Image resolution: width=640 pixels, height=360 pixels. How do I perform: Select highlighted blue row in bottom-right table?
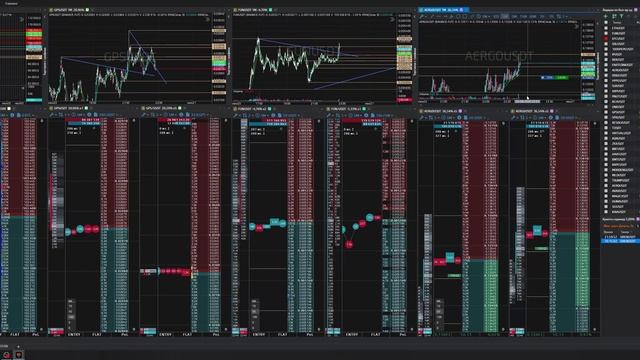(x=621, y=241)
